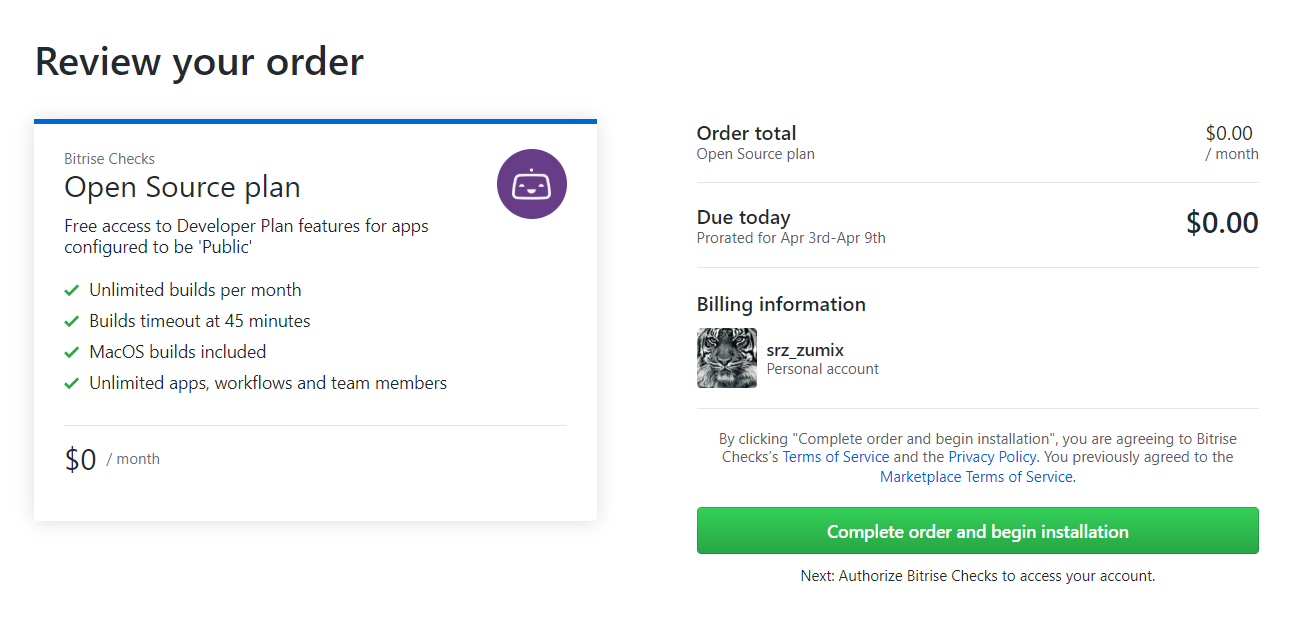Click the srz_zumix account name
This screenshot has height=619, width=1309.
[805, 349]
